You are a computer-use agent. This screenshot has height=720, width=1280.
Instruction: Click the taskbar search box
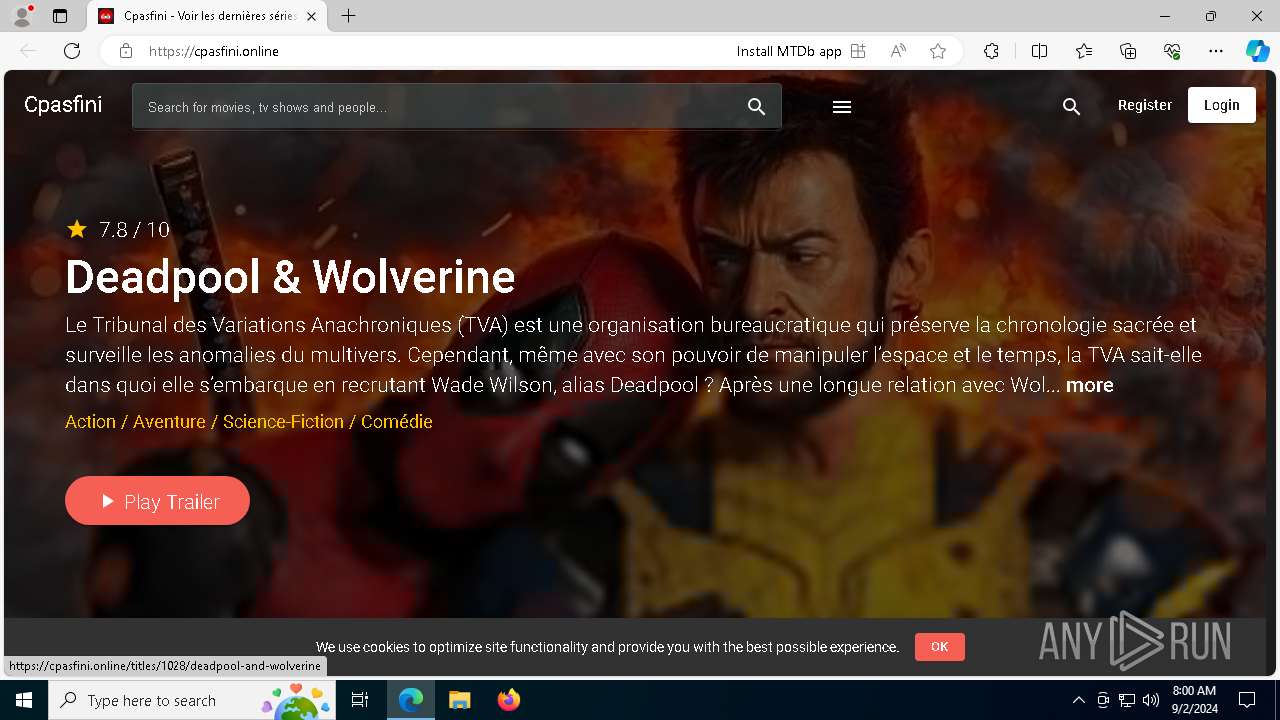192,700
